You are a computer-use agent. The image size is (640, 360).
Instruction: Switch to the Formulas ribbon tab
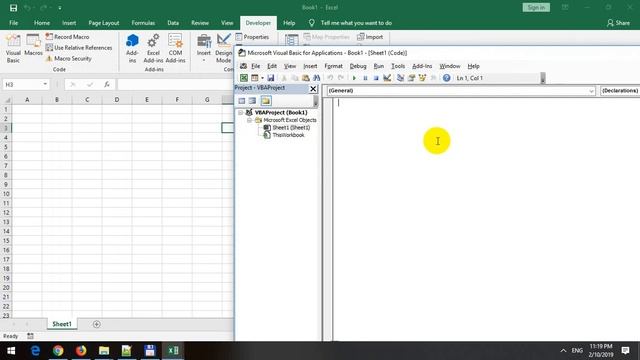click(x=143, y=23)
